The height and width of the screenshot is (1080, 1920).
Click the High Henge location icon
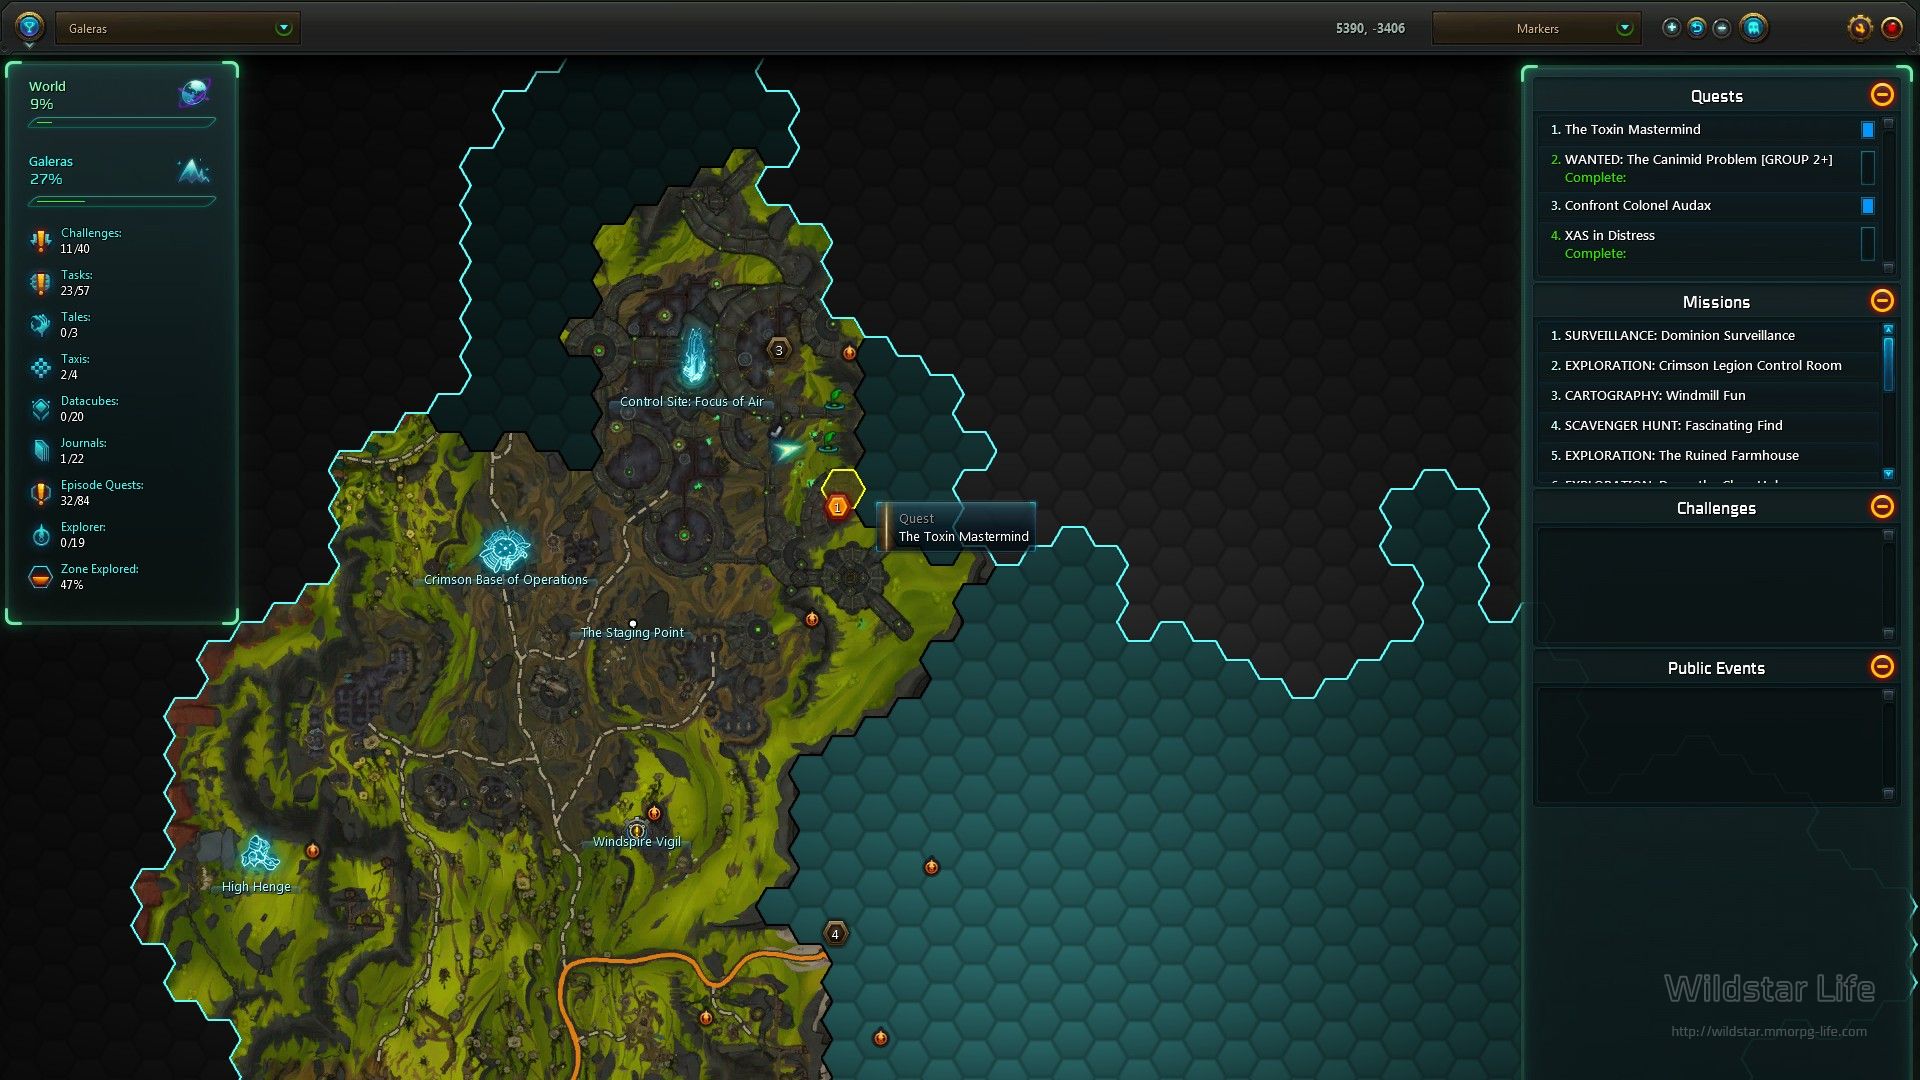click(x=259, y=855)
